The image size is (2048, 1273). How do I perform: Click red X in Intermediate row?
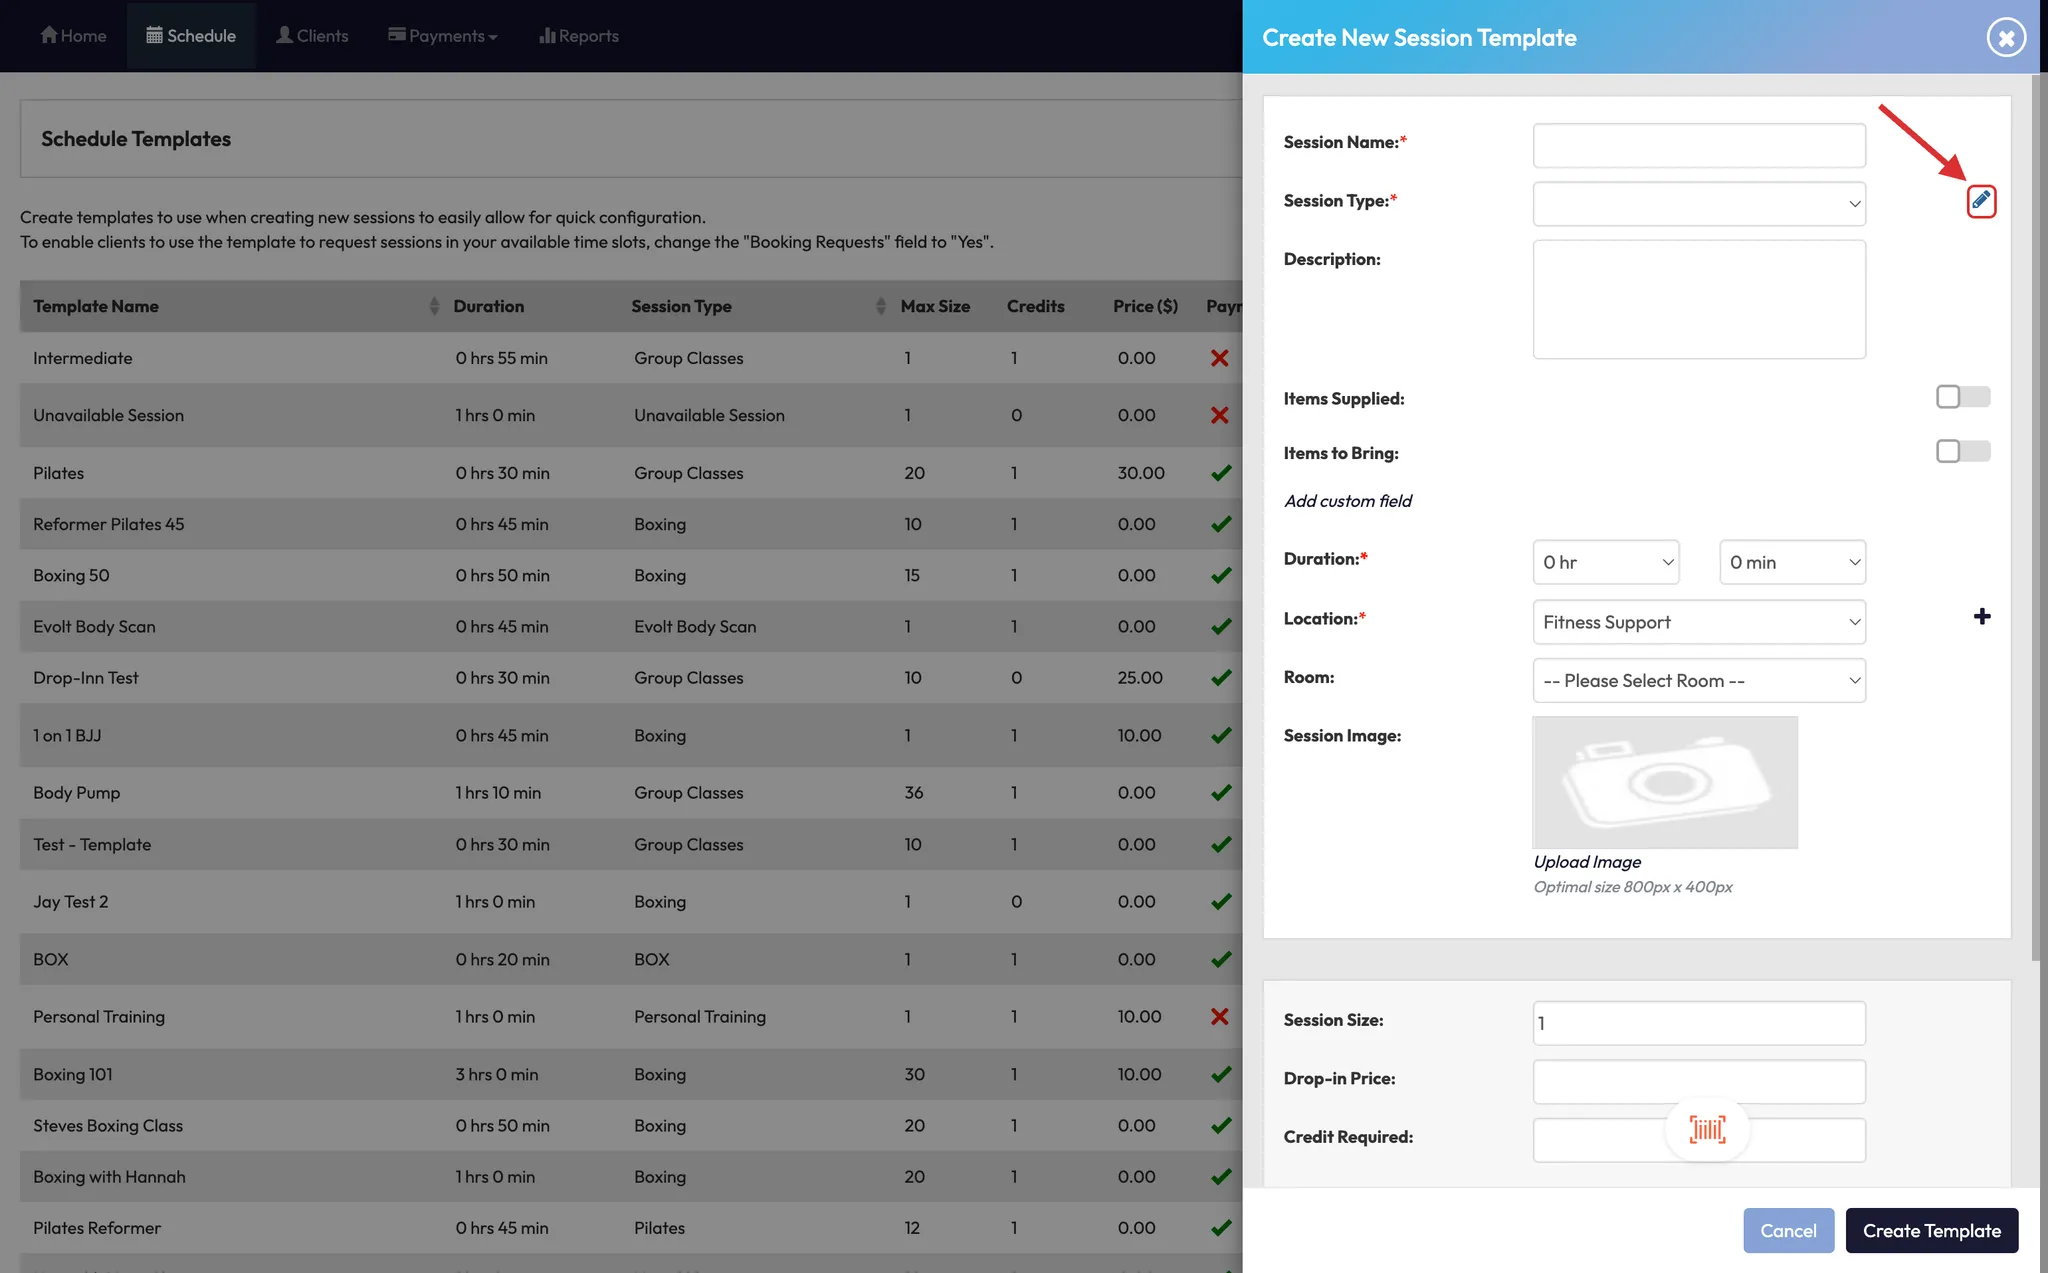click(1219, 358)
